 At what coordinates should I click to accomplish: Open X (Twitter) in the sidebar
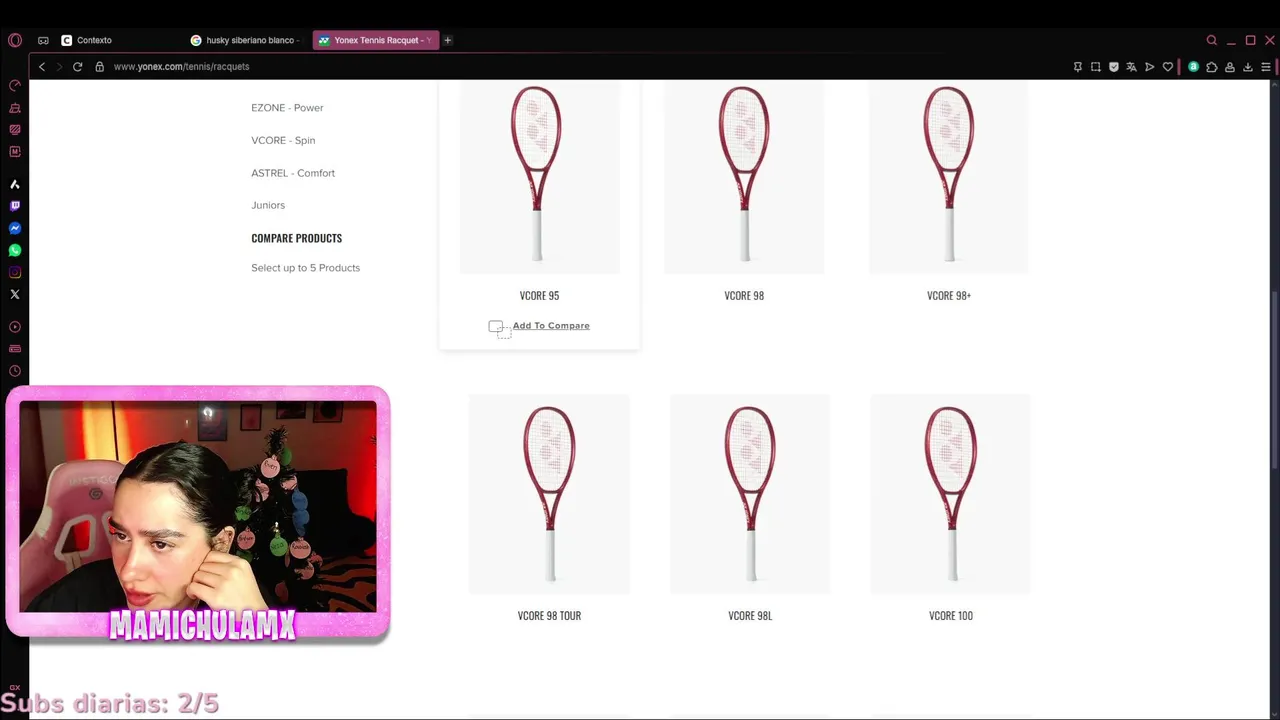pyautogui.click(x=15, y=294)
